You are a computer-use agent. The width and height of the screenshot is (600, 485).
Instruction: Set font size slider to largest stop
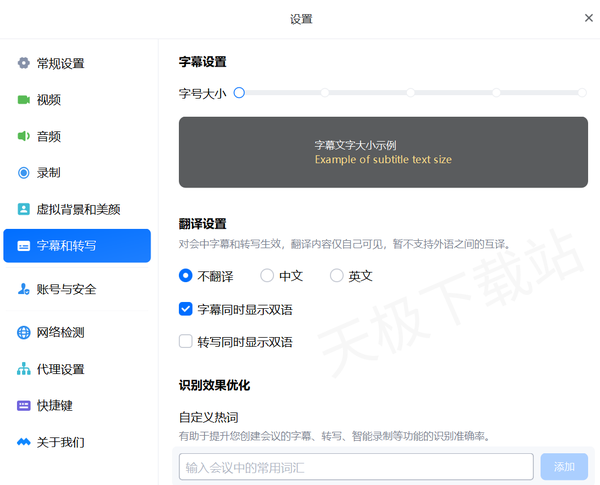pyautogui.click(x=582, y=93)
